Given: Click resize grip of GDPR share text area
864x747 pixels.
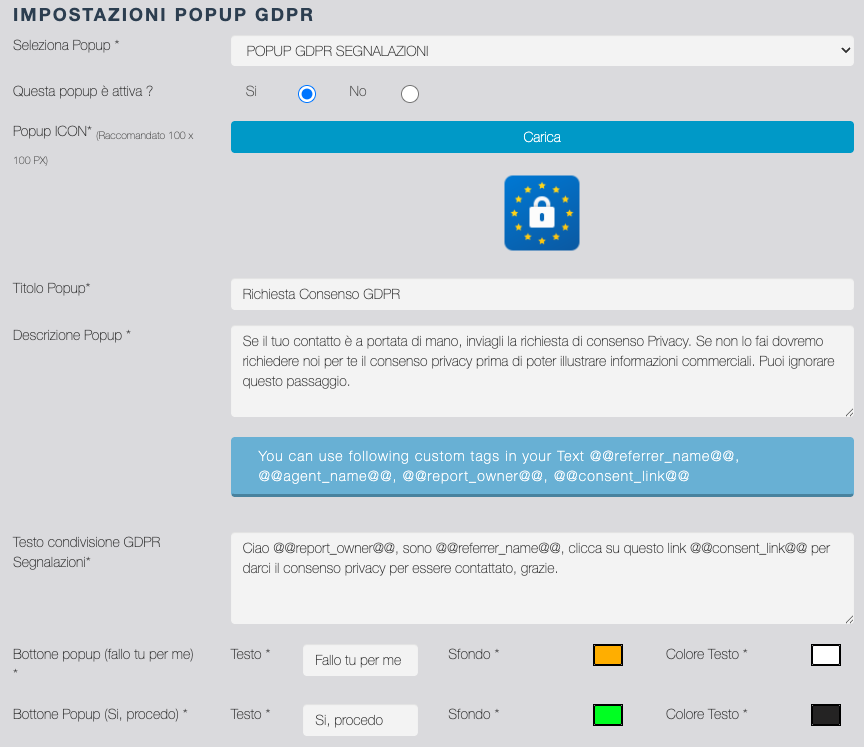Looking at the screenshot, I should pyautogui.click(x=849, y=619).
